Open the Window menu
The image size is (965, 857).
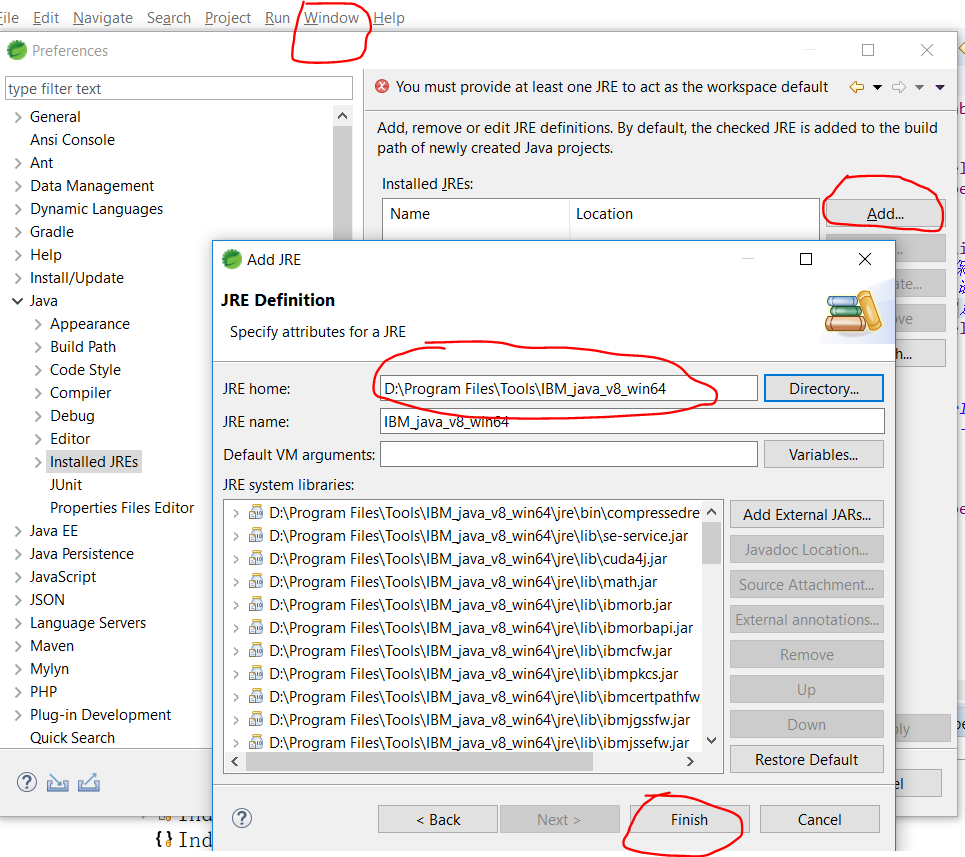pyautogui.click(x=333, y=17)
